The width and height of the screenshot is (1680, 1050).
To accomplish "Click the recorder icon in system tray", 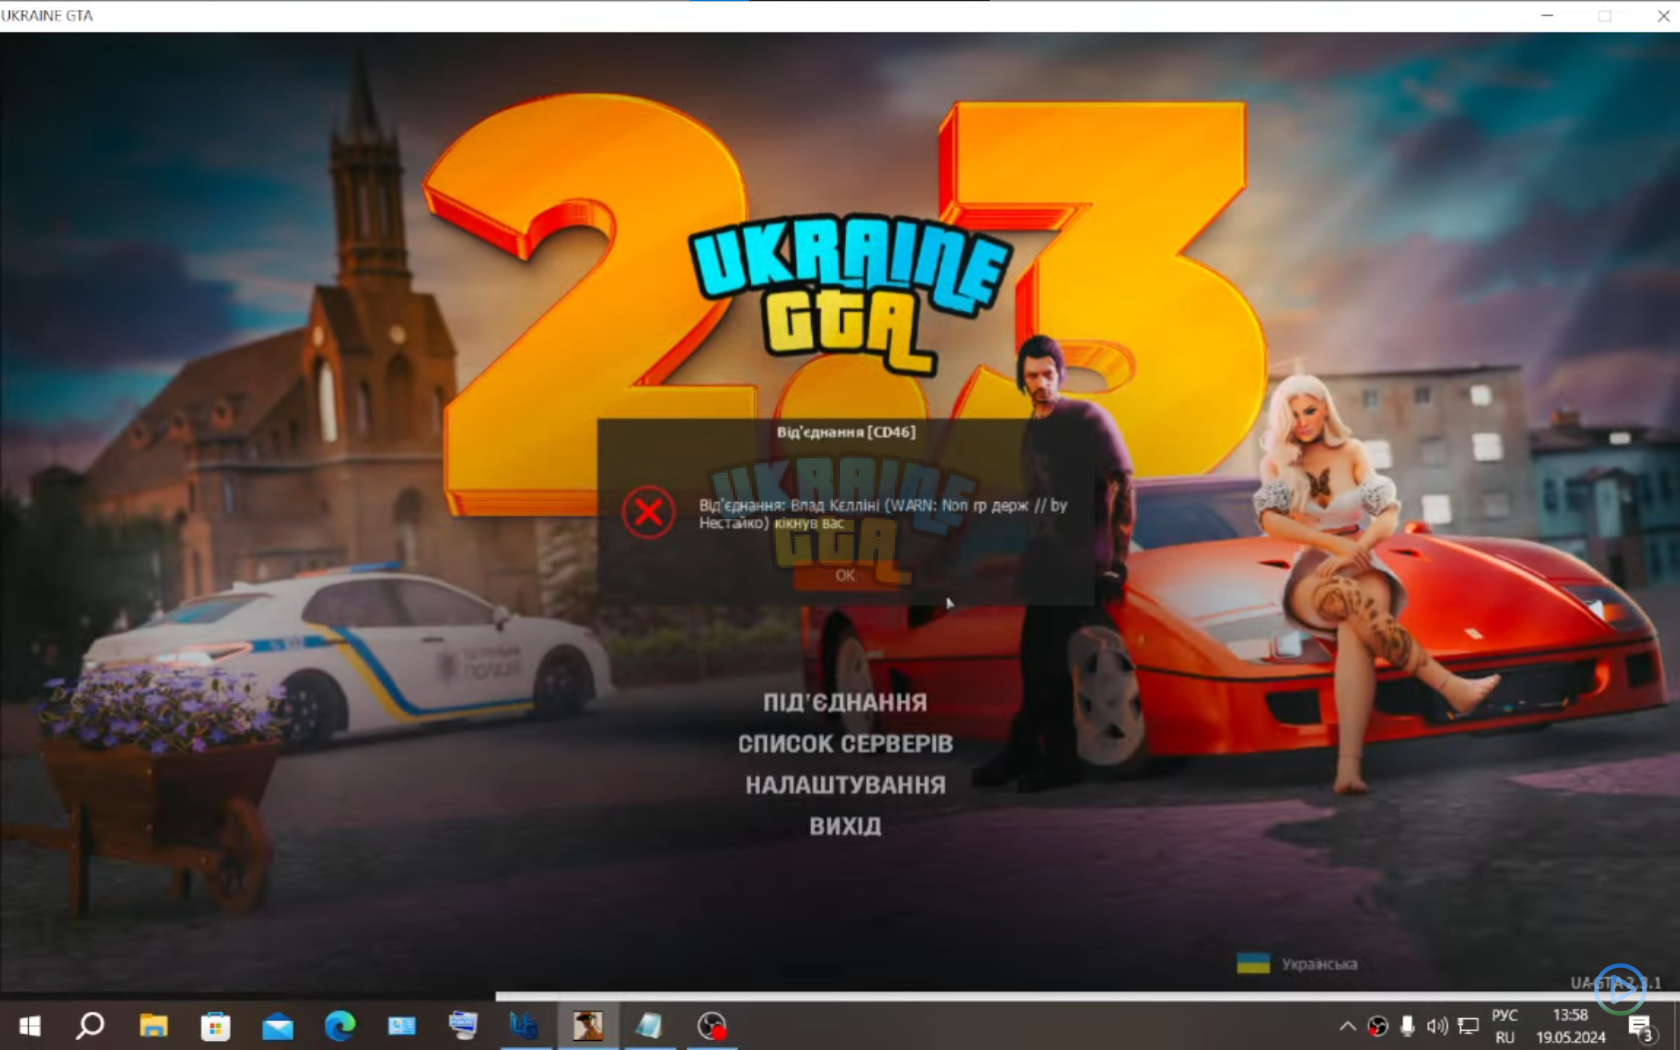I will pyautogui.click(x=1378, y=1026).
